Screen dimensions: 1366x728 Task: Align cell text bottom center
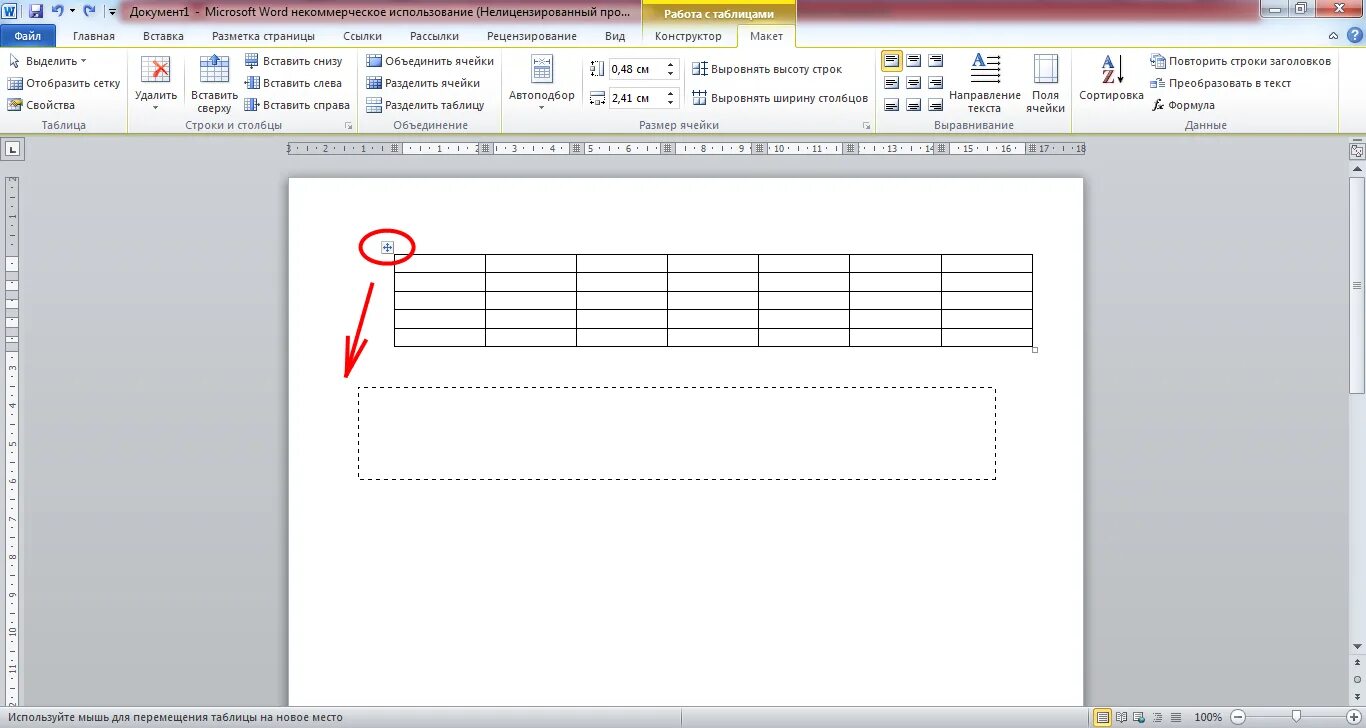coord(913,105)
